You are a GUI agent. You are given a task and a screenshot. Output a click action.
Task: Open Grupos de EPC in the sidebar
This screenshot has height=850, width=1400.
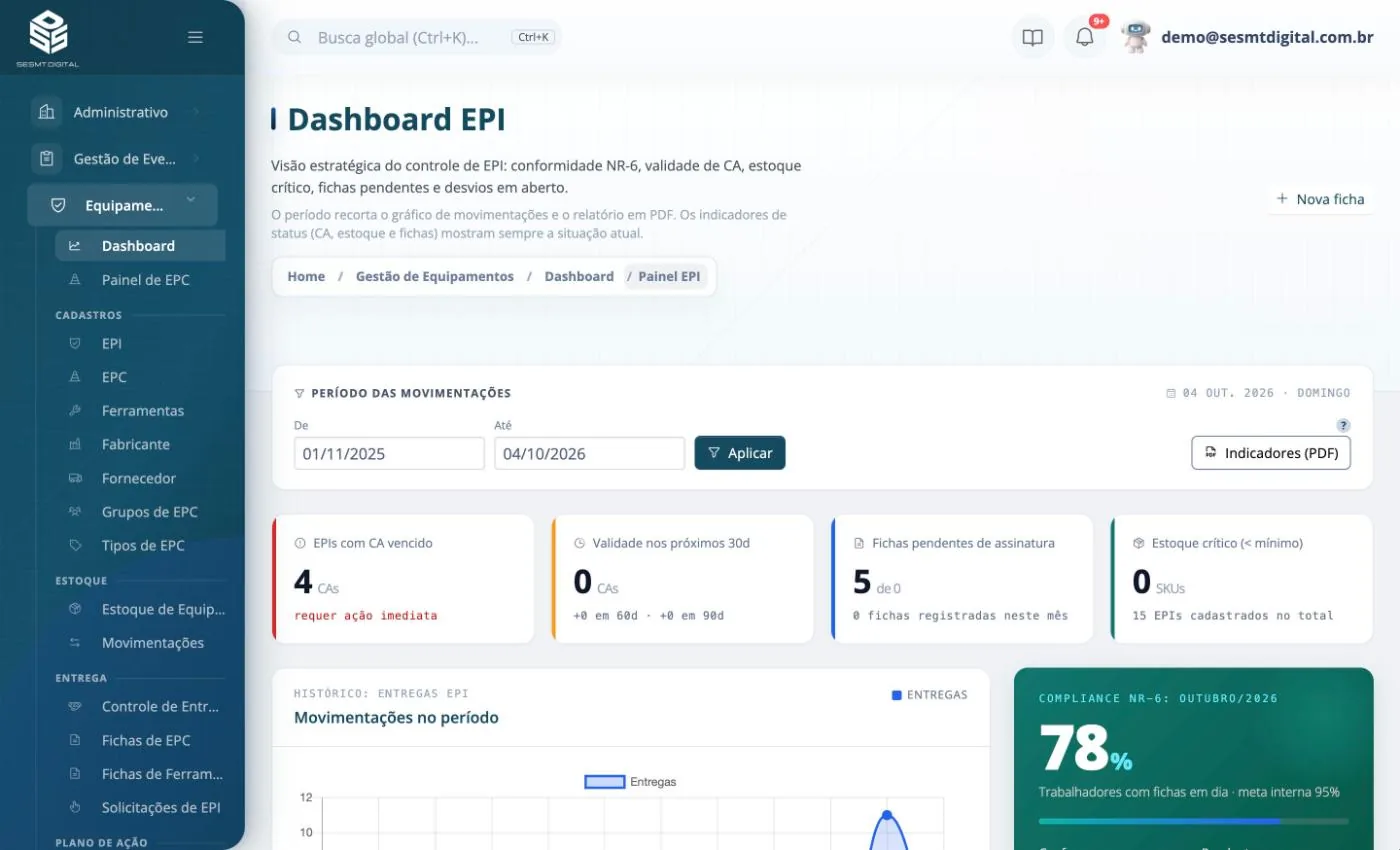click(x=140, y=512)
